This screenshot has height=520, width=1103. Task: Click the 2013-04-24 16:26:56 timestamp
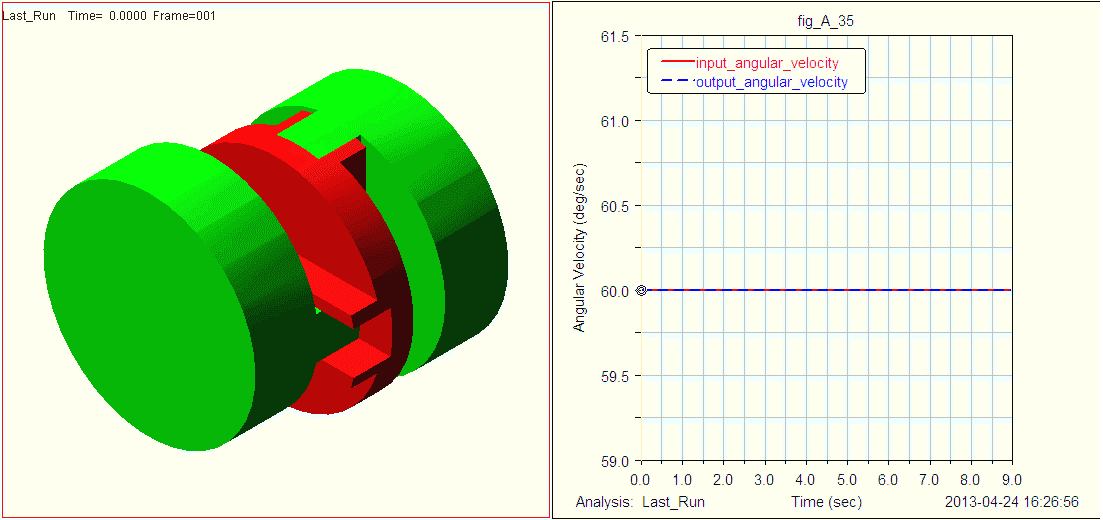tap(1012, 502)
